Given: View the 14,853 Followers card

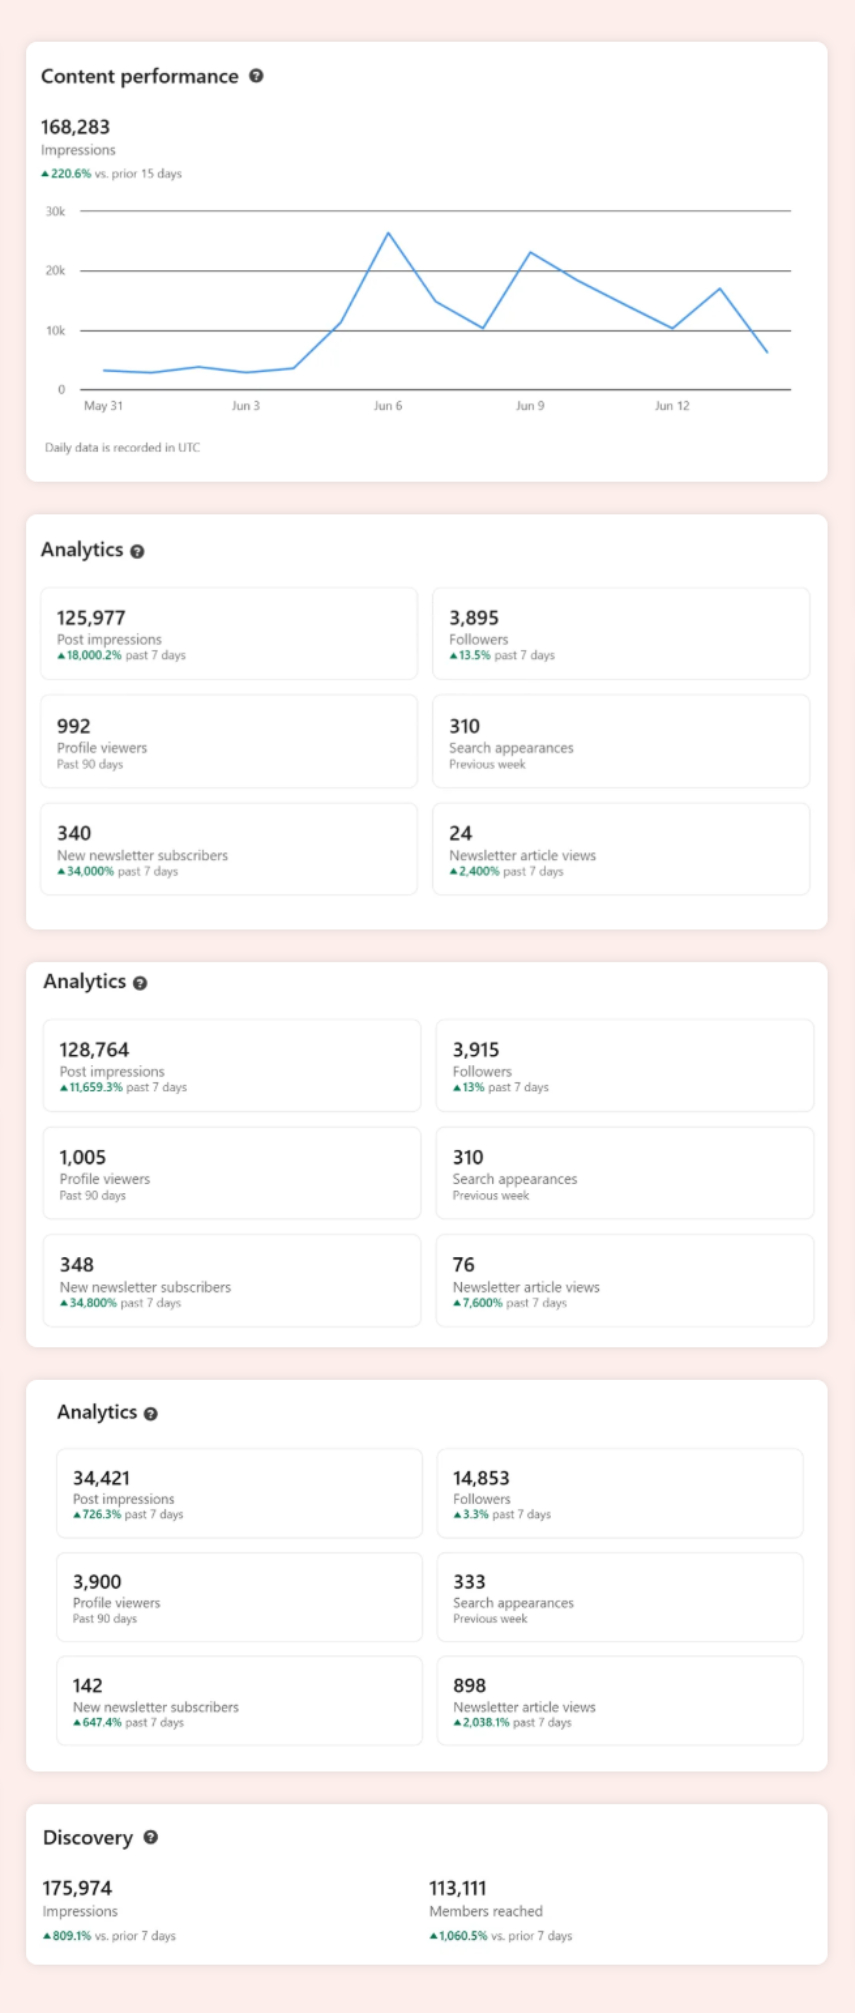Looking at the screenshot, I should pyautogui.click(x=620, y=1493).
